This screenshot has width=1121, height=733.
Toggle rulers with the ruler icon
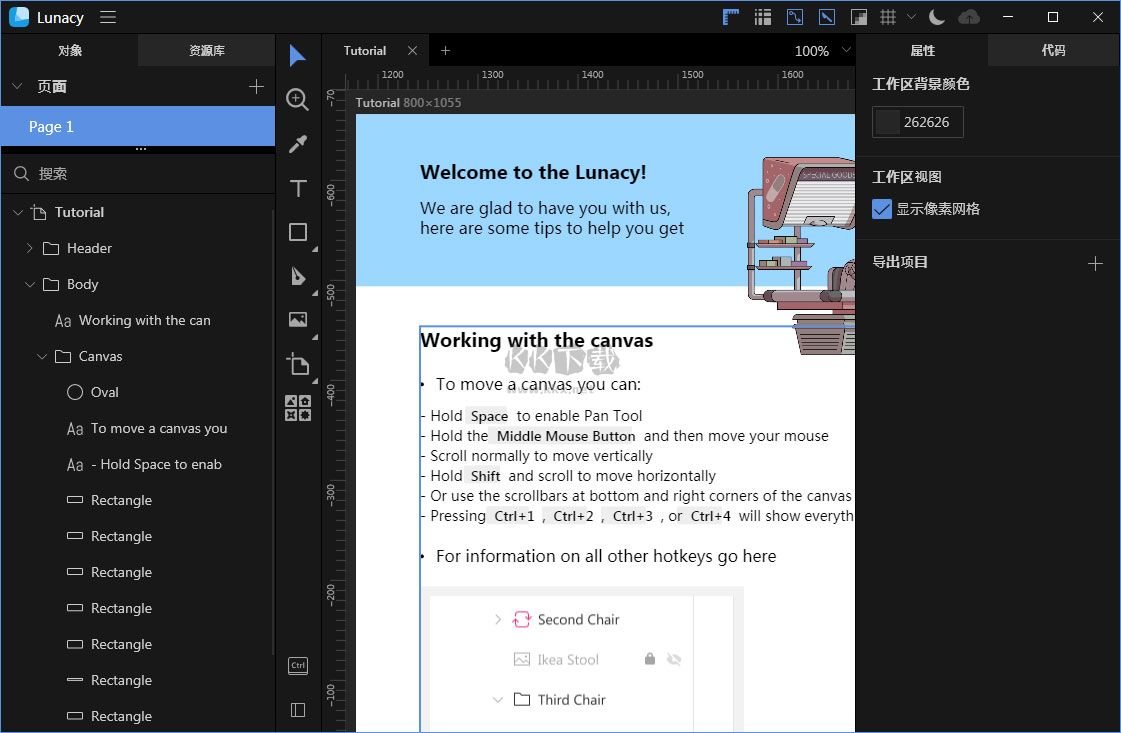coord(730,17)
